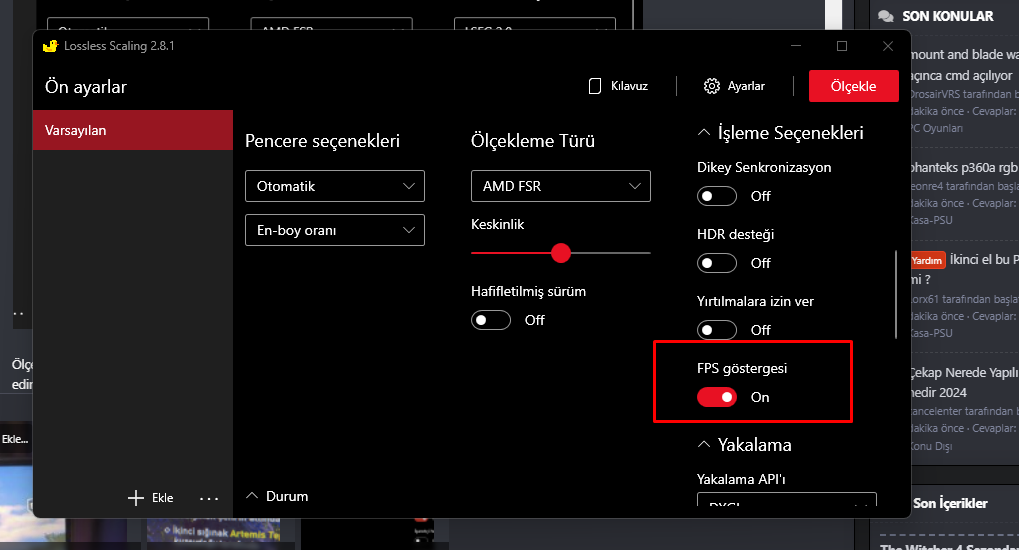Click Ekle to add preset
This screenshot has height=550, width=1019.
pos(151,498)
